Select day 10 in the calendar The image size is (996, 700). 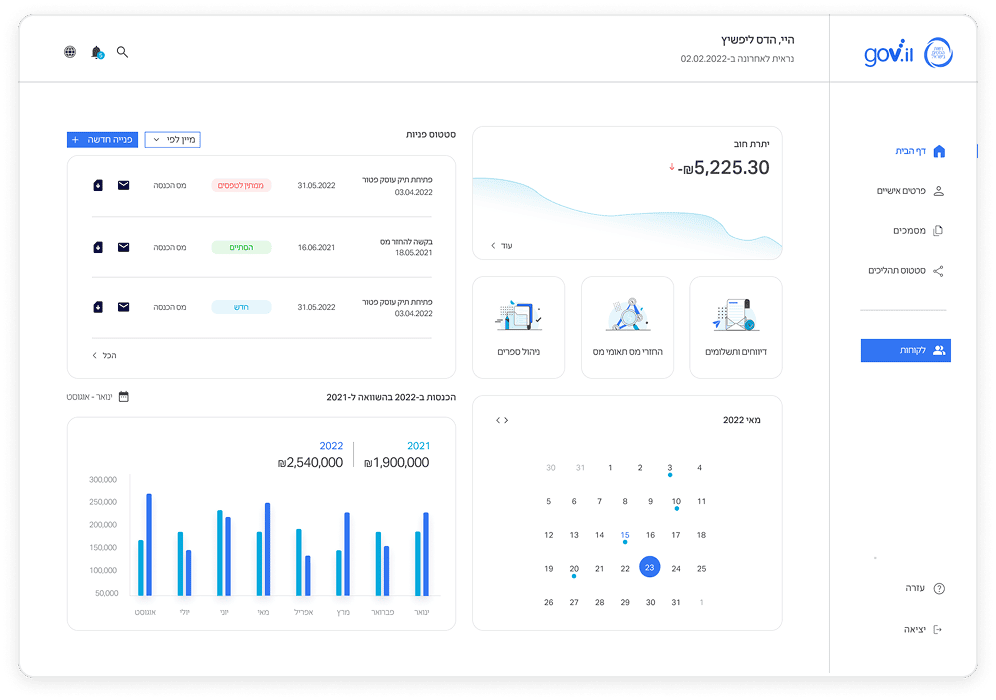pos(676,502)
